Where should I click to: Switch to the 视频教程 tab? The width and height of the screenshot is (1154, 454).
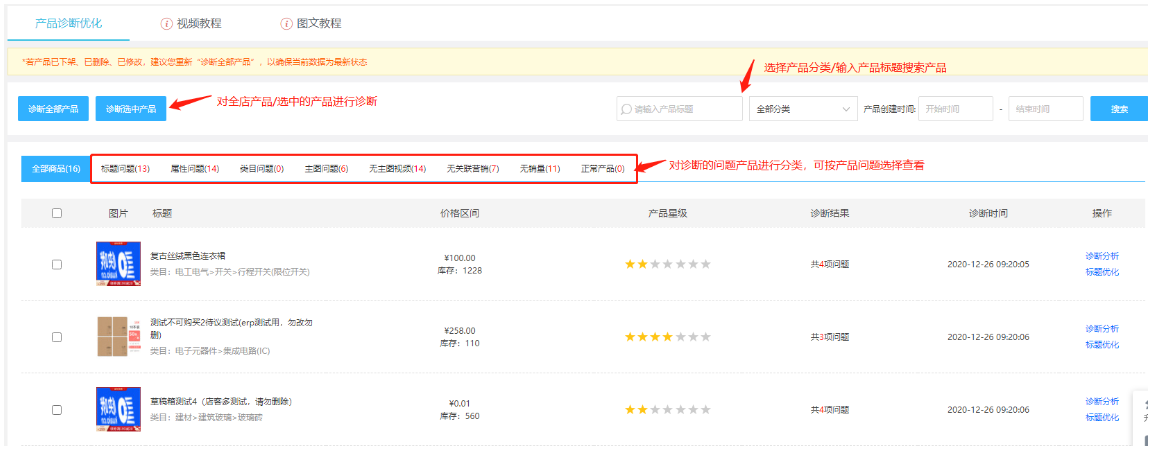coord(199,23)
